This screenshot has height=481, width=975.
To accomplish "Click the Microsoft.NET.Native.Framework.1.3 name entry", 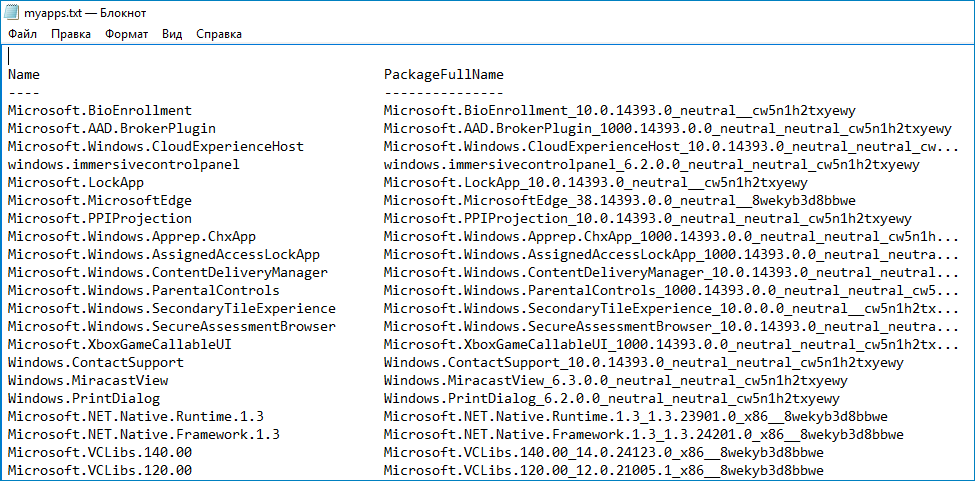I will (x=144, y=434).
